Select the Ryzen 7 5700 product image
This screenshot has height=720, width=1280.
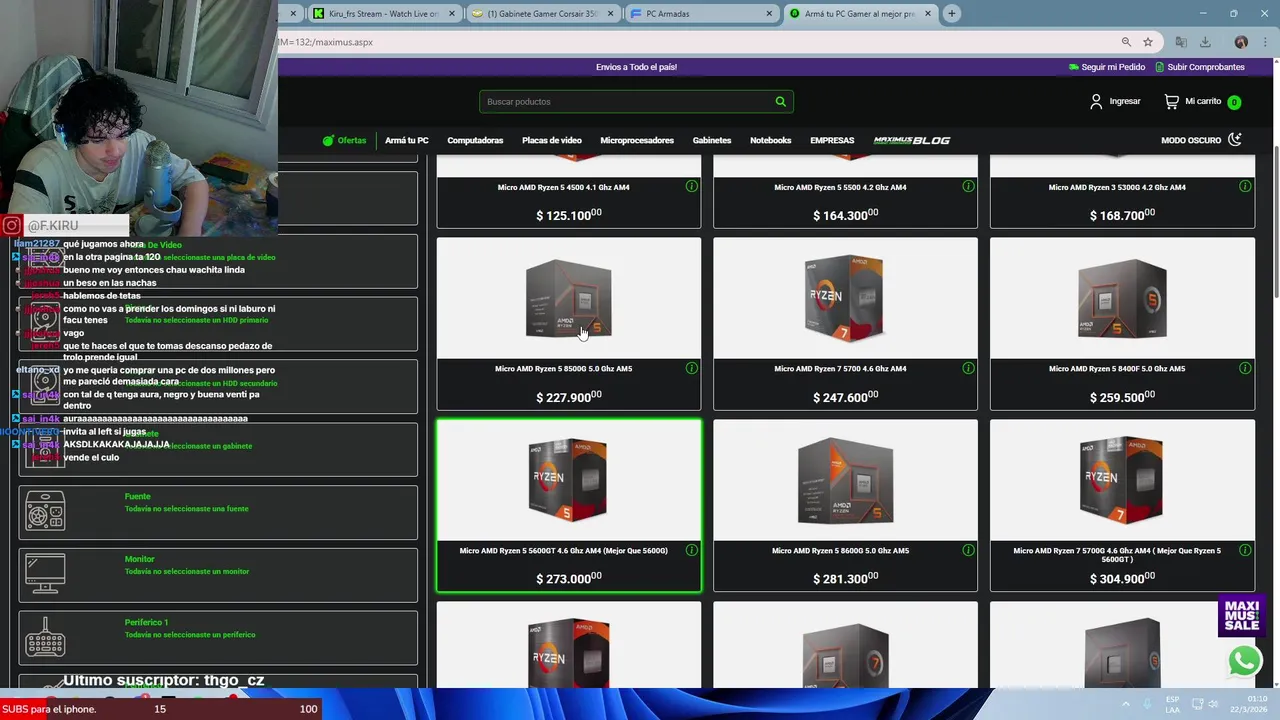(845, 298)
